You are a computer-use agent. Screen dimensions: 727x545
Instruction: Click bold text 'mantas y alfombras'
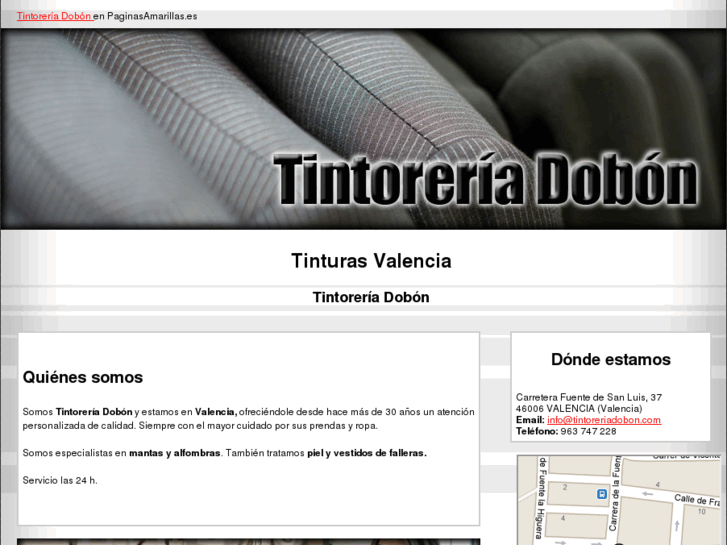tap(175, 453)
